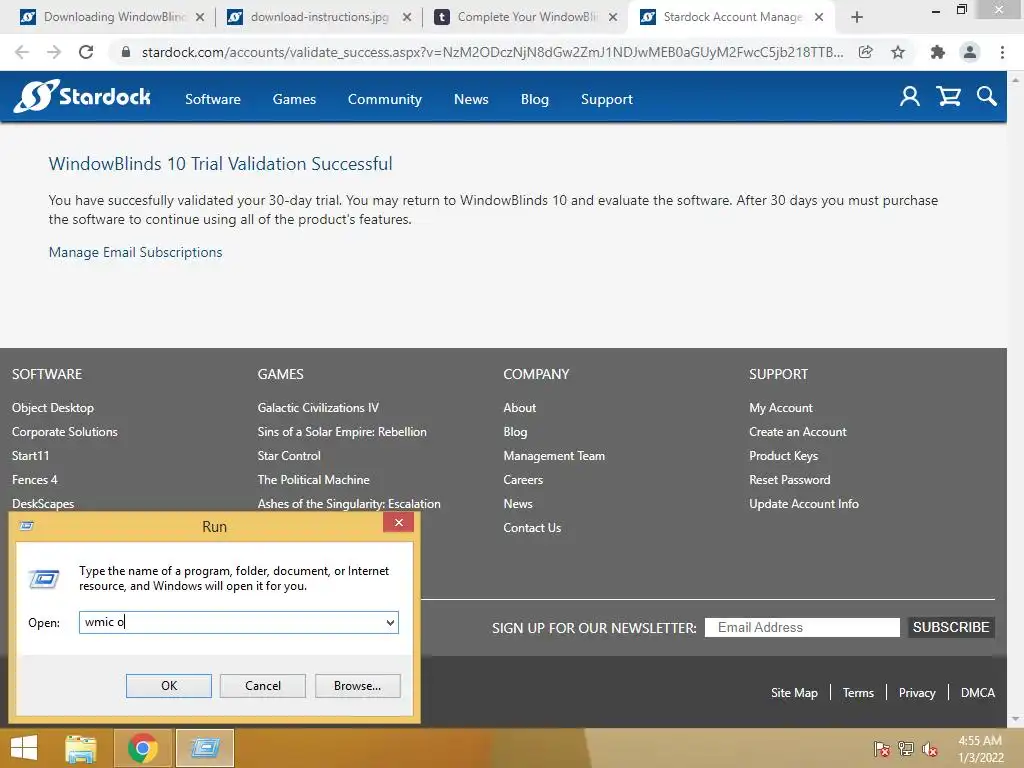Screen dimensions: 1024x768
Task: Click the Windows Start button
Action: [x=24, y=748]
